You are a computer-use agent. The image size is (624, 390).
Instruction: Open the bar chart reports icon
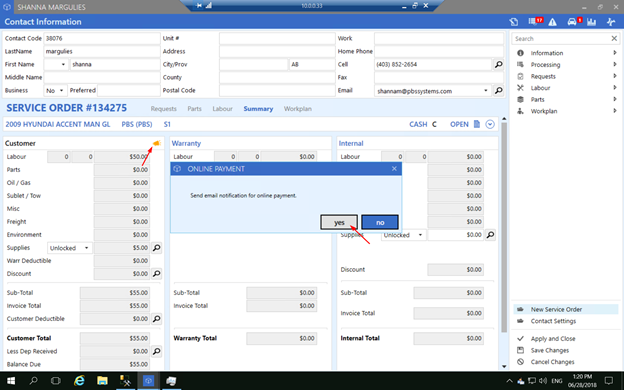coord(591,22)
